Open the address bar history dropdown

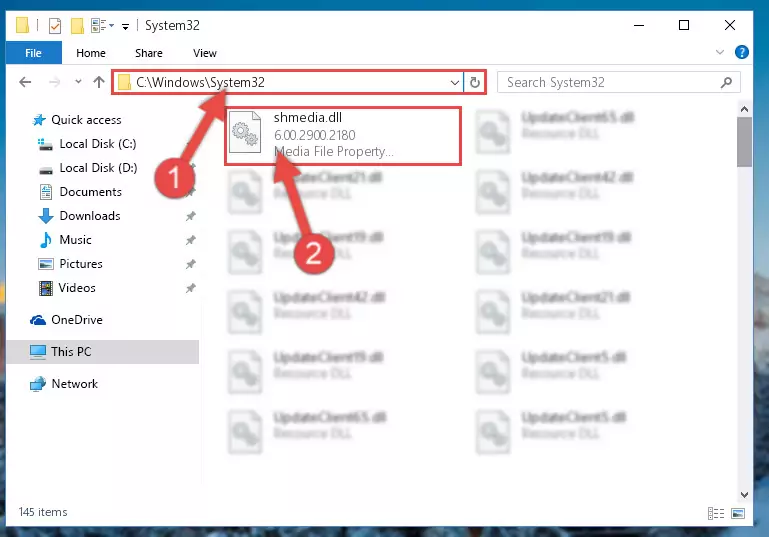click(x=455, y=82)
